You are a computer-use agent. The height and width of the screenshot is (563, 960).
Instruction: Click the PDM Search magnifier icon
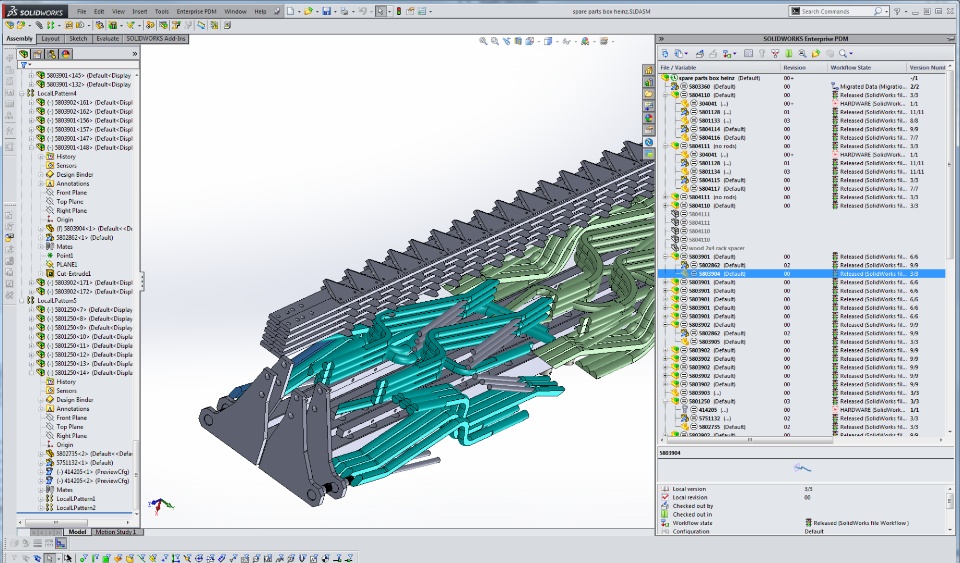tap(843, 54)
